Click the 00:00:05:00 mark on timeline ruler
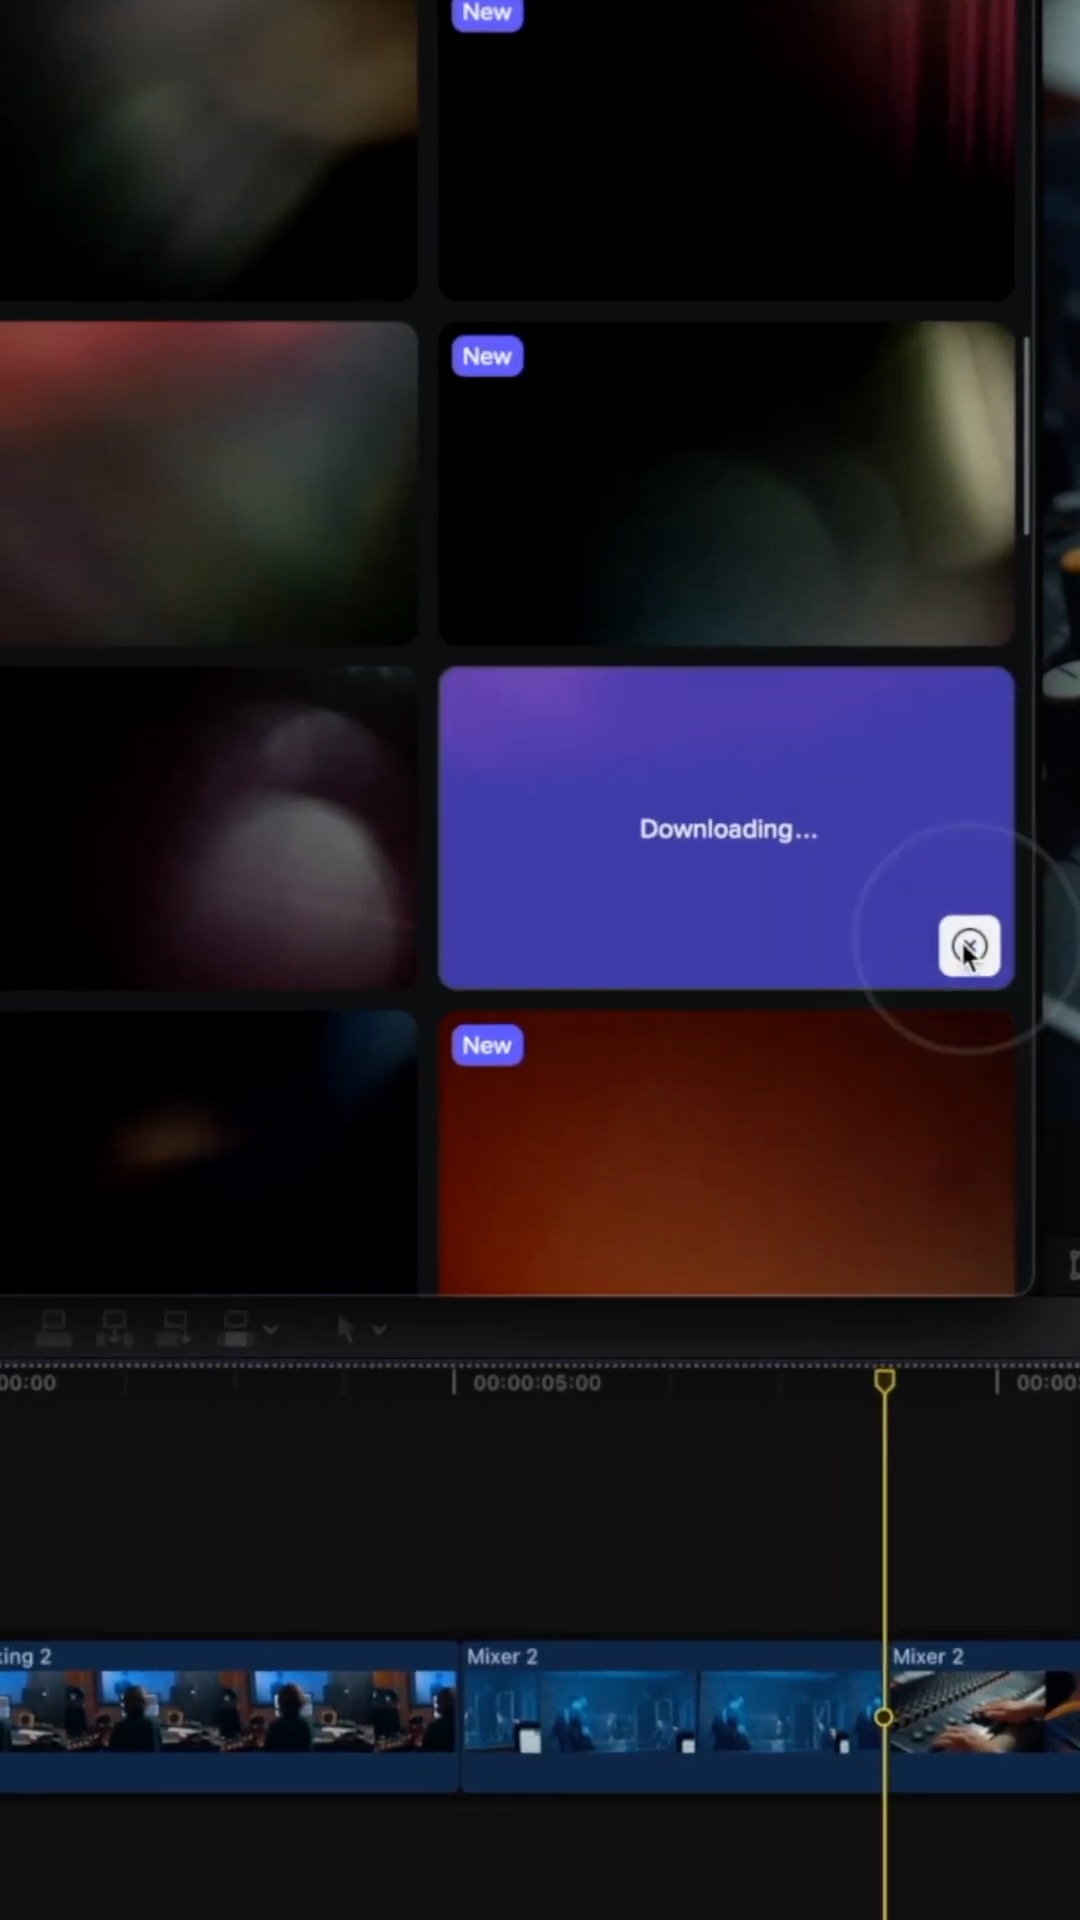 (x=455, y=1382)
